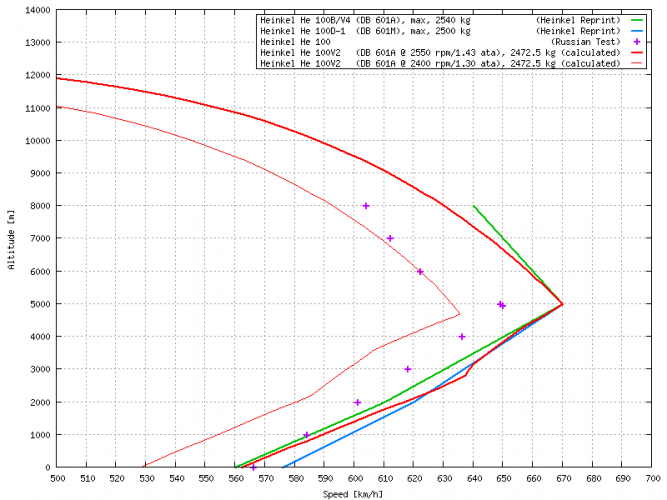Screen dimensions: 667x500
Task: Click the magenta plus marker on the speed axis
Action: pos(253,467)
